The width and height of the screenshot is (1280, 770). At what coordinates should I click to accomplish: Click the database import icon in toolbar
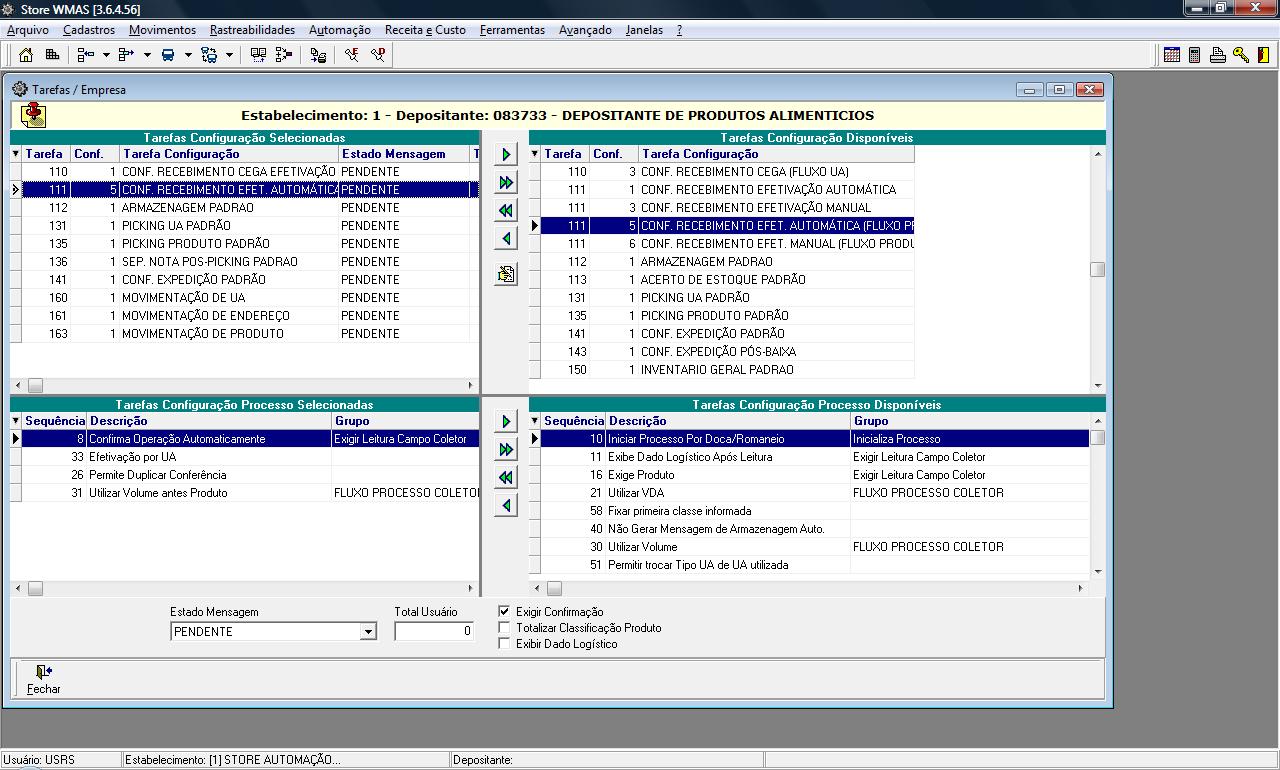point(318,55)
